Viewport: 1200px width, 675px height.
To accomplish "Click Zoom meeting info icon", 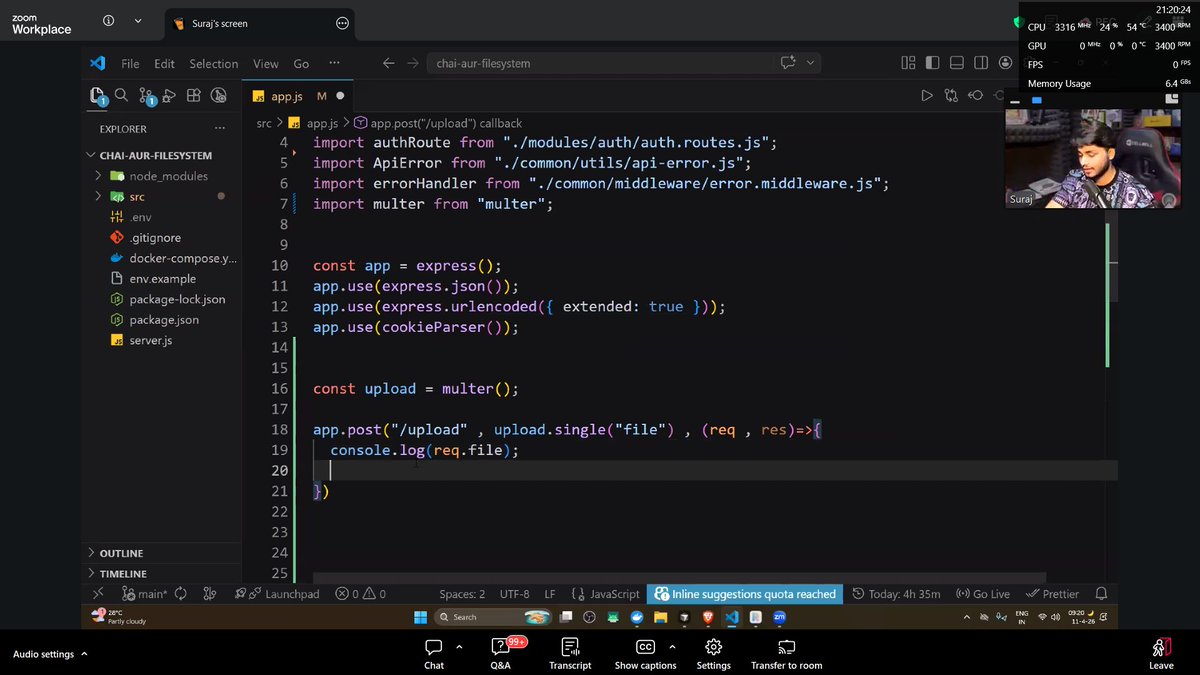I will [109, 21].
